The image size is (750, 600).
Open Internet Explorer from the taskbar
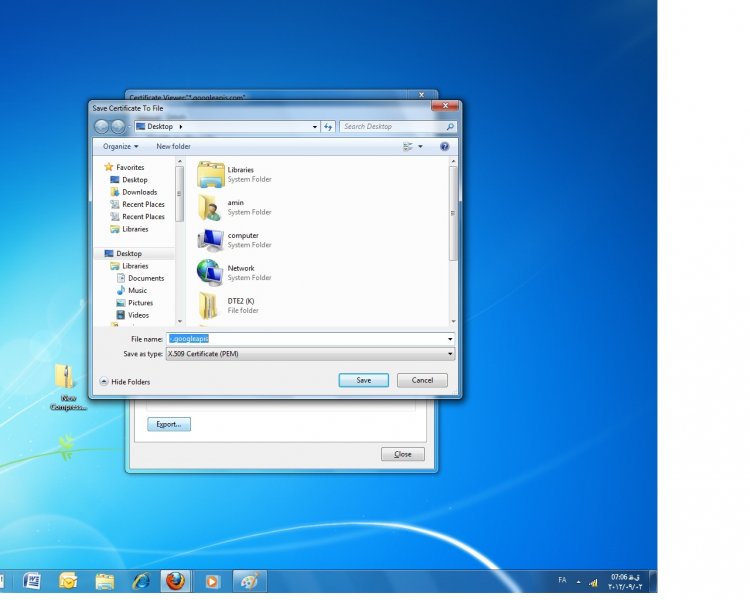(x=141, y=581)
